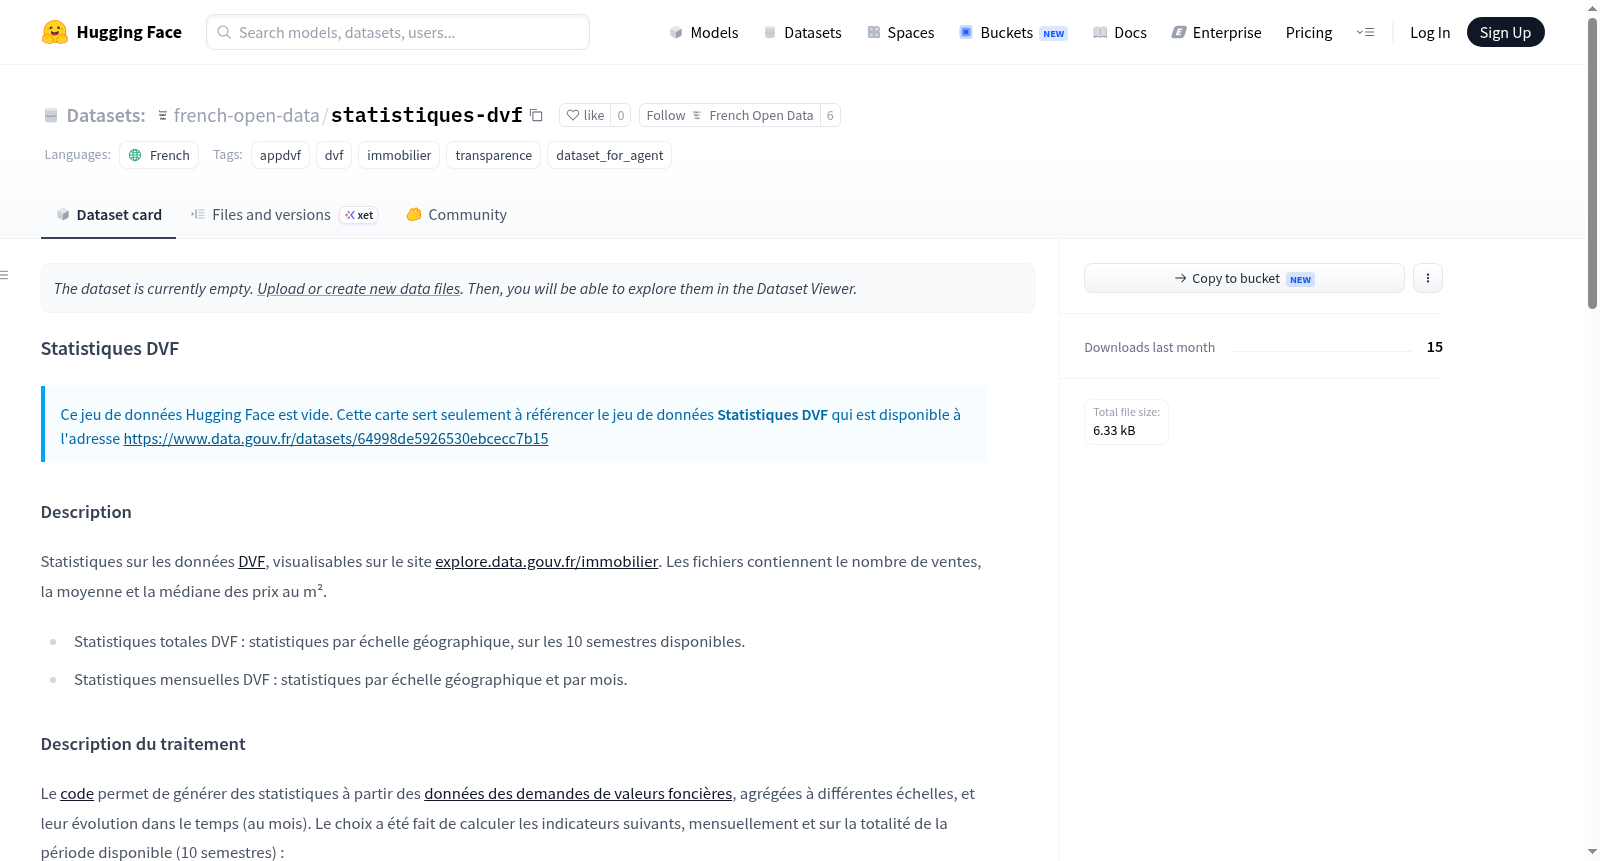Expand the more navigation menu icon
This screenshot has width=1600, height=861.
point(1365,32)
